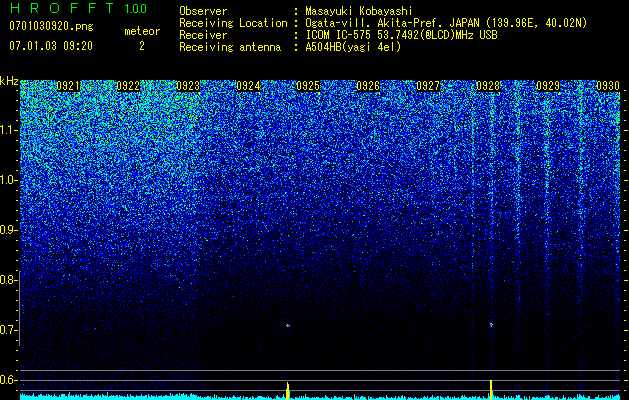
Task: Click the kHz axis unit label
Action: tap(9, 81)
